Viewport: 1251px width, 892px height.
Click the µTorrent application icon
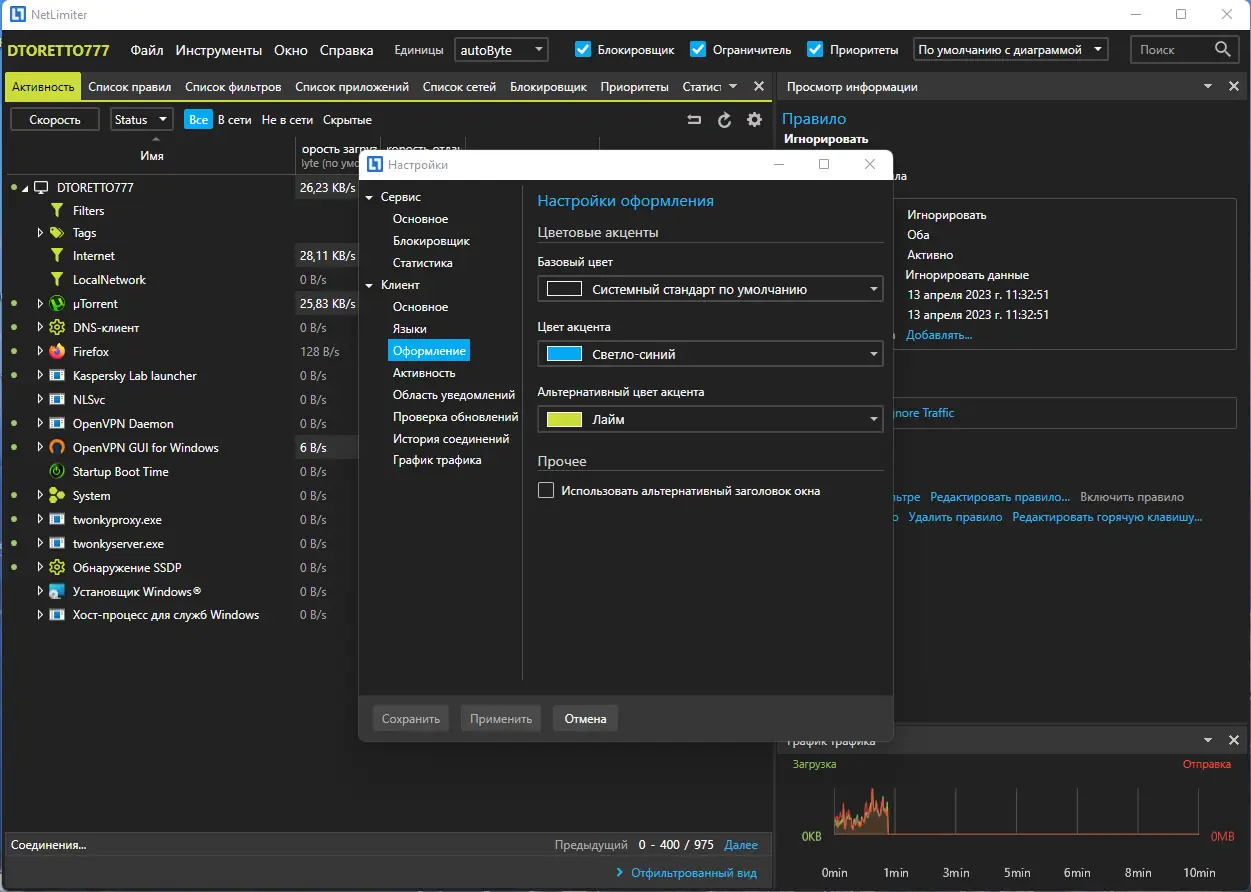click(57, 304)
